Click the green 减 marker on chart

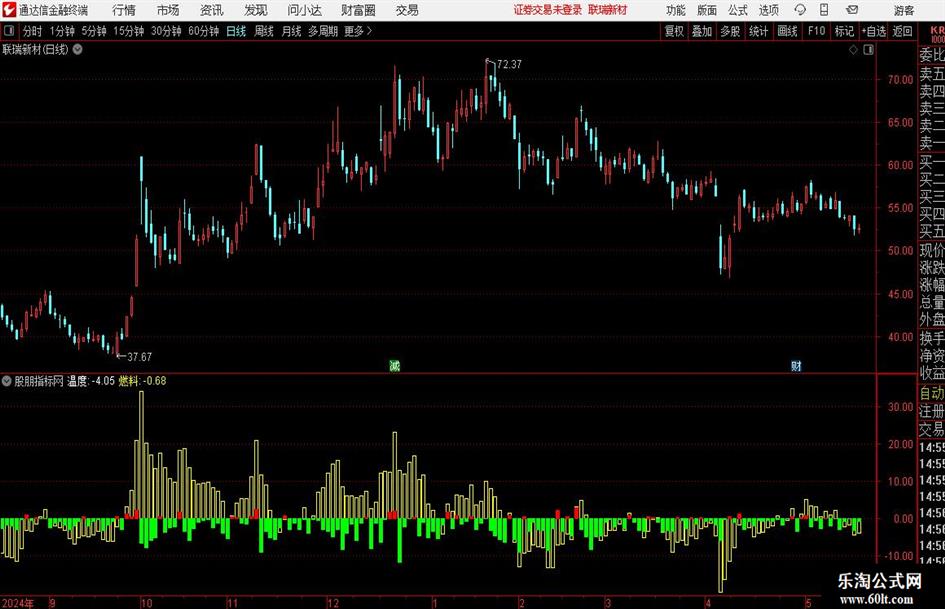395,365
